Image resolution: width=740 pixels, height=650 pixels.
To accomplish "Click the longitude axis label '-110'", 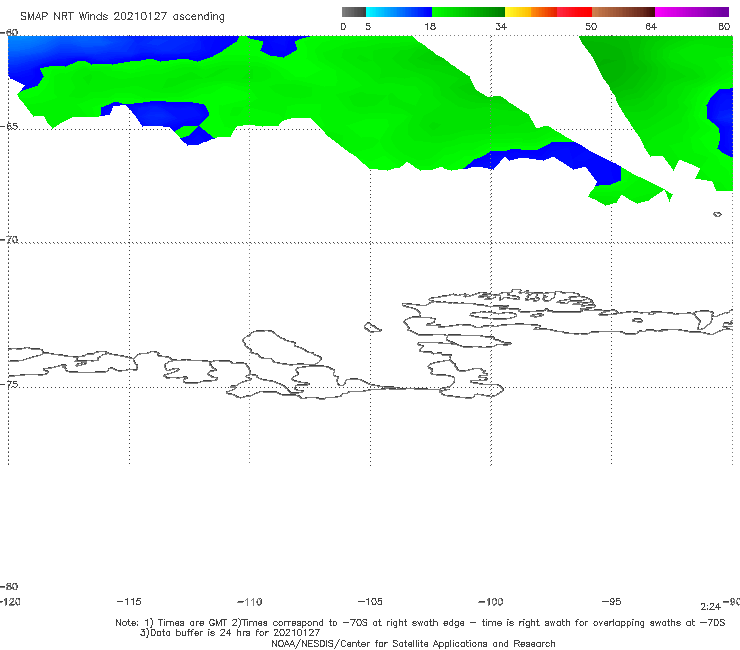I will coord(250,602).
